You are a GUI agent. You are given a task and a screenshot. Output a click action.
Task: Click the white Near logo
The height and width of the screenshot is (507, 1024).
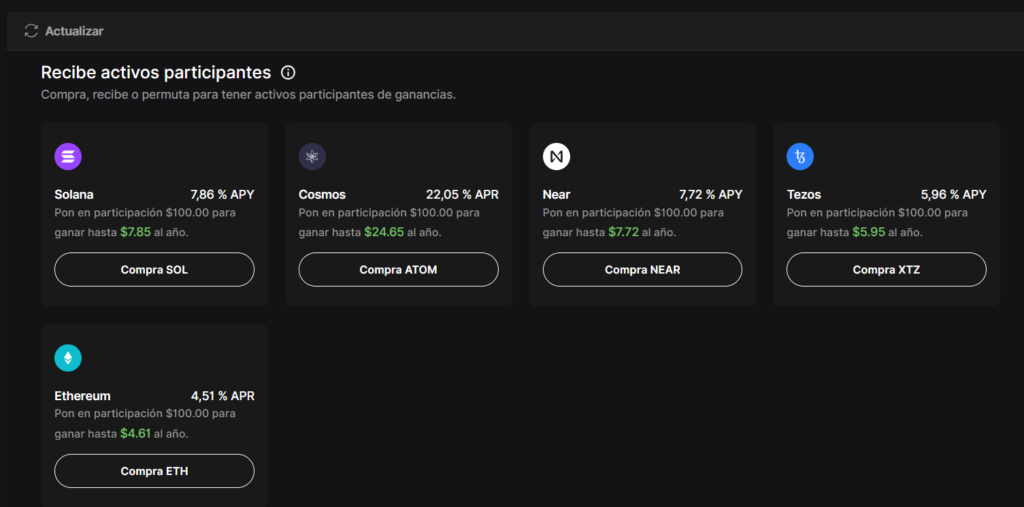click(x=556, y=157)
